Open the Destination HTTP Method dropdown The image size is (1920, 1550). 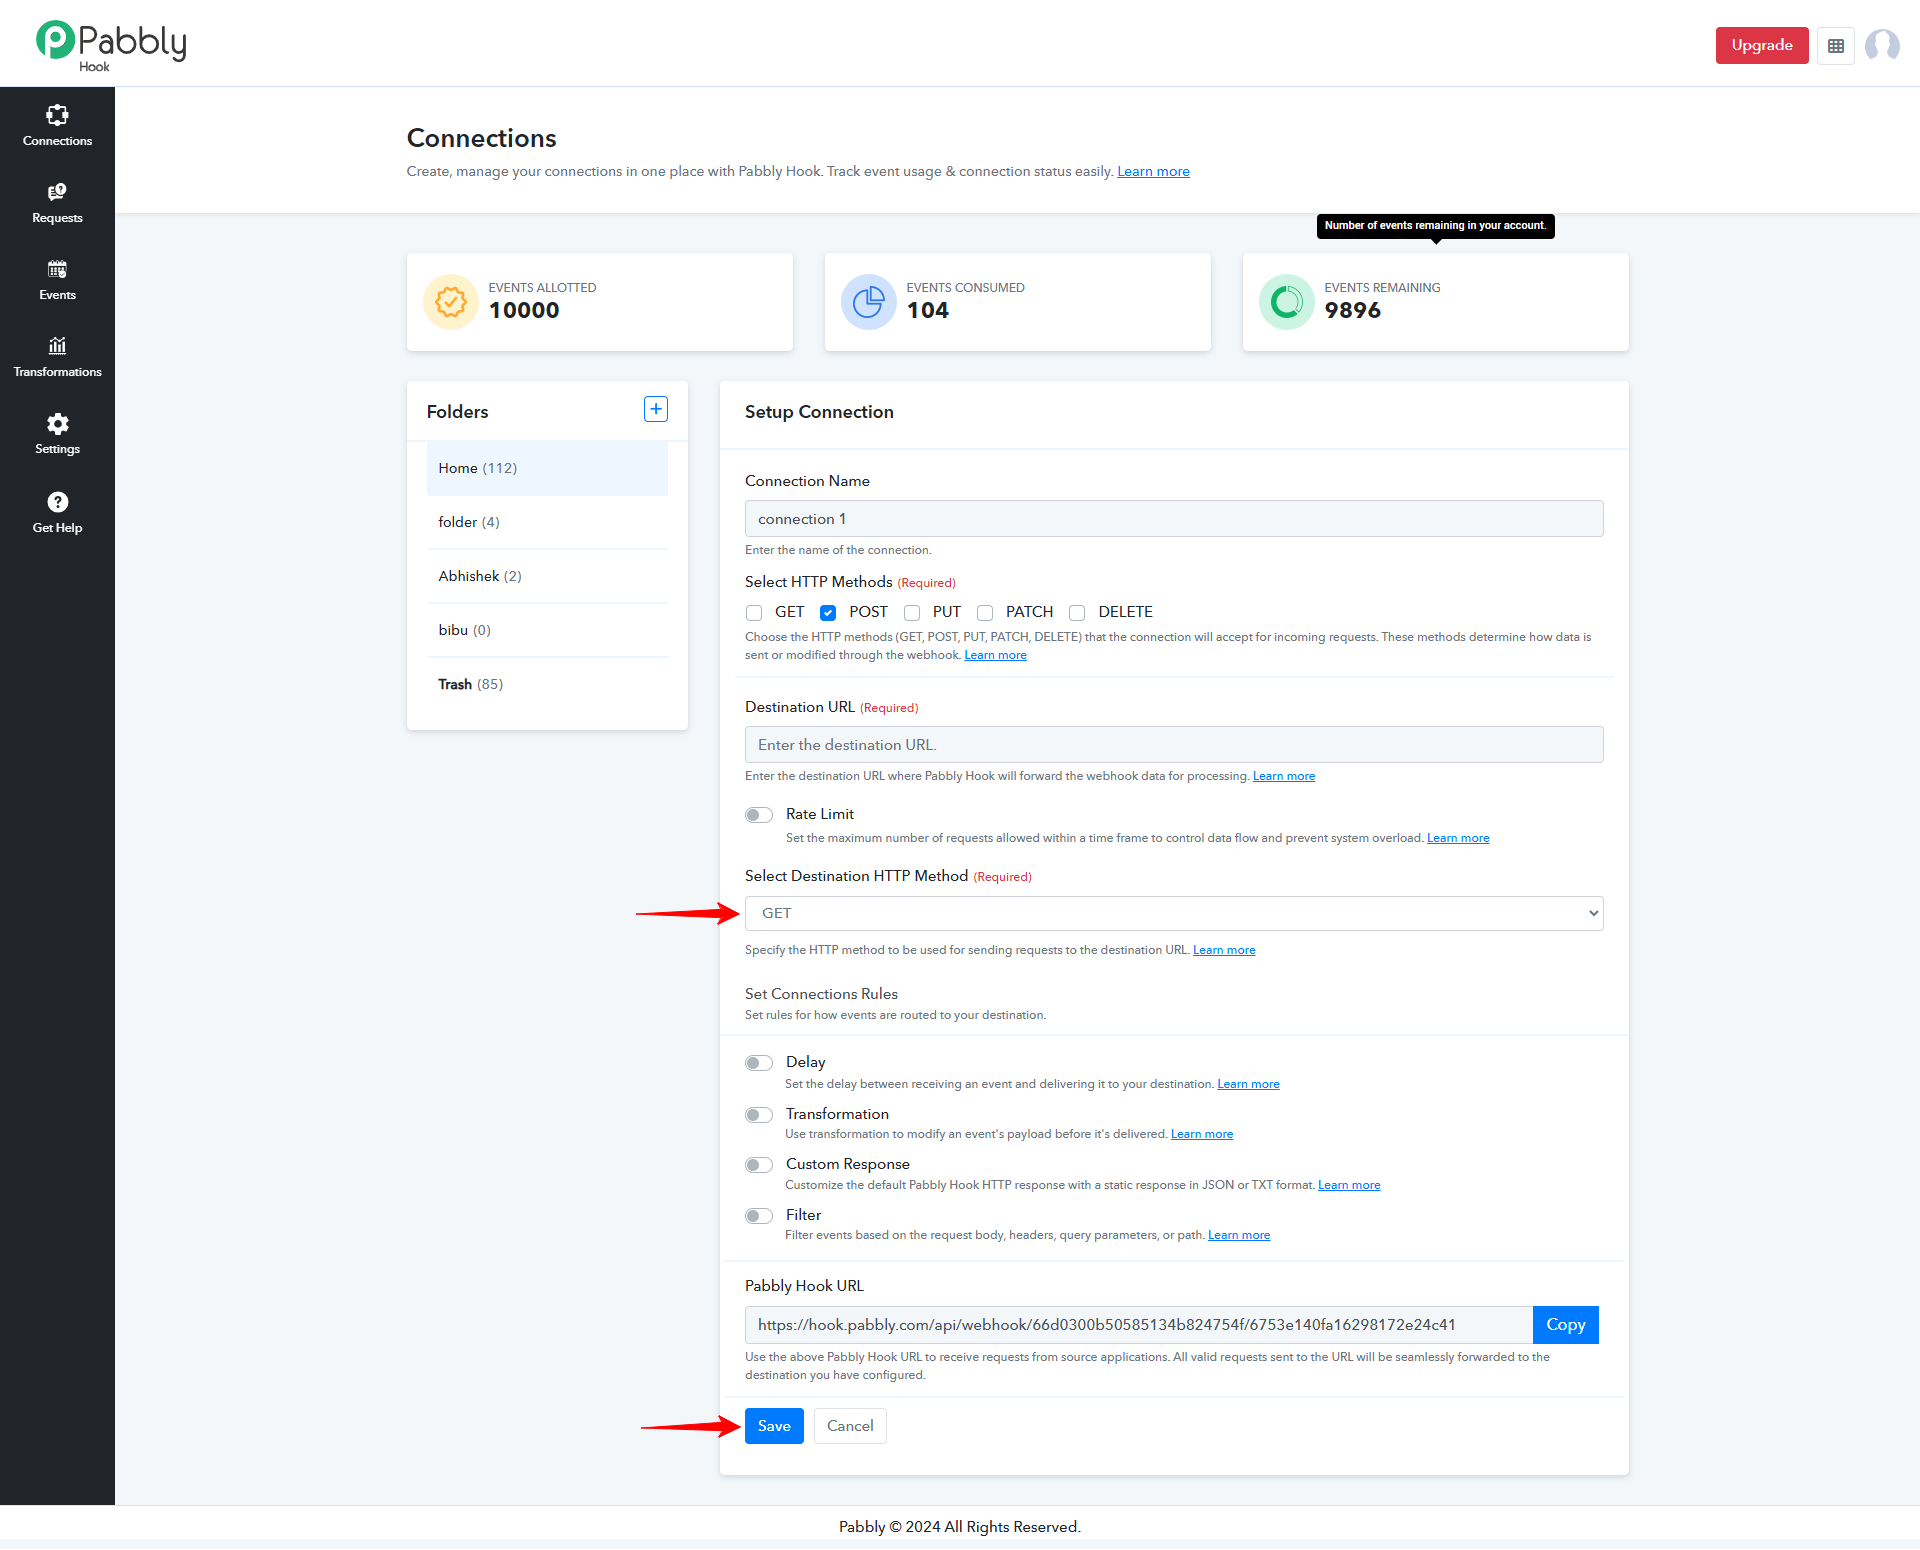click(x=1174, y=913)
